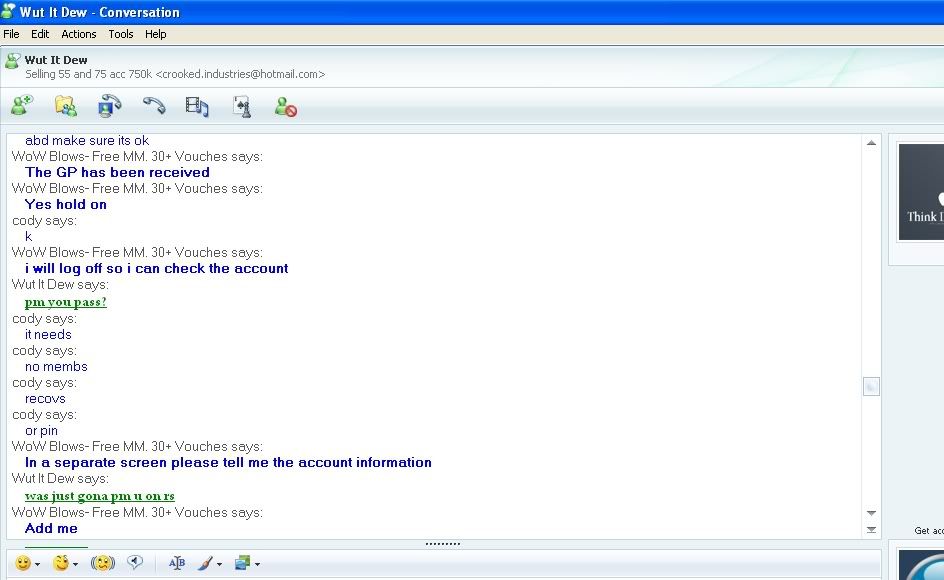Click the 'was just gona pm u on rs' link
This screenshot has height=580, width=944.
100,496
